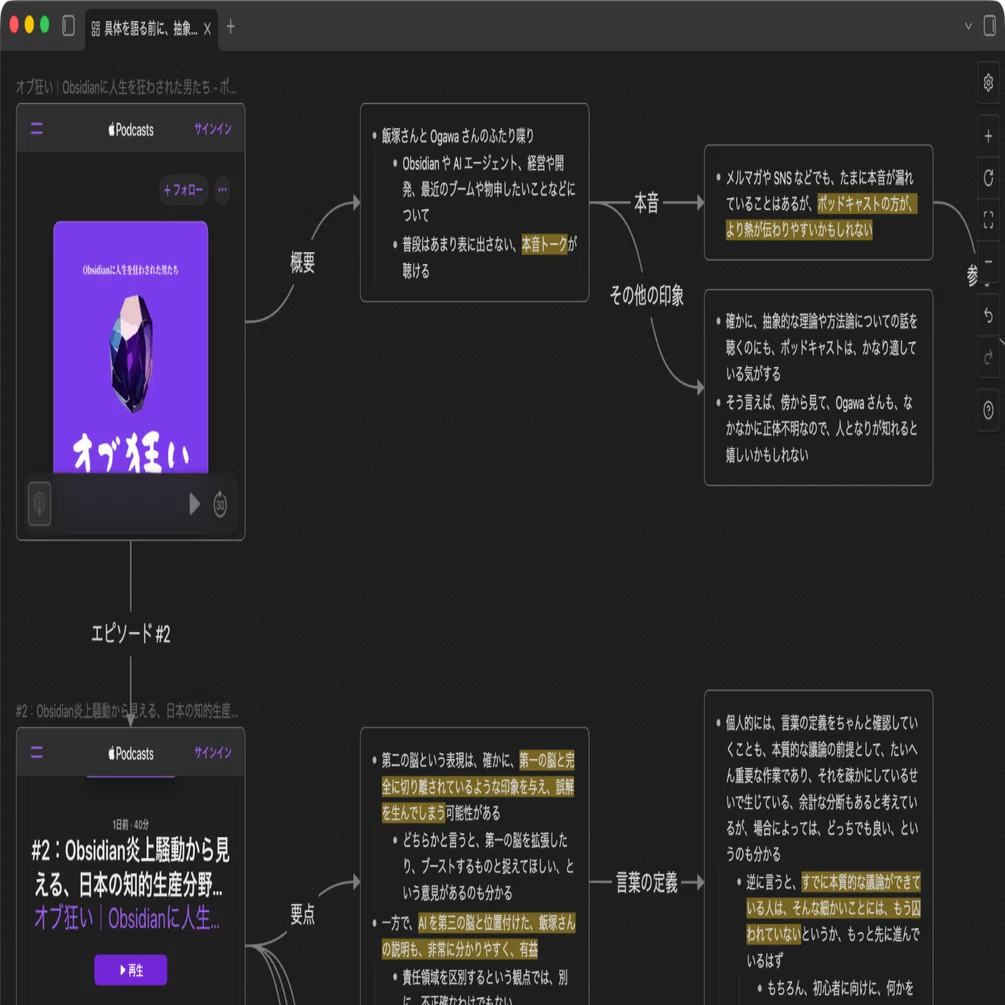Select the エピソード #2 edge label
The width and height of the screenshot is (1005, 1005).
click(131, 634)
